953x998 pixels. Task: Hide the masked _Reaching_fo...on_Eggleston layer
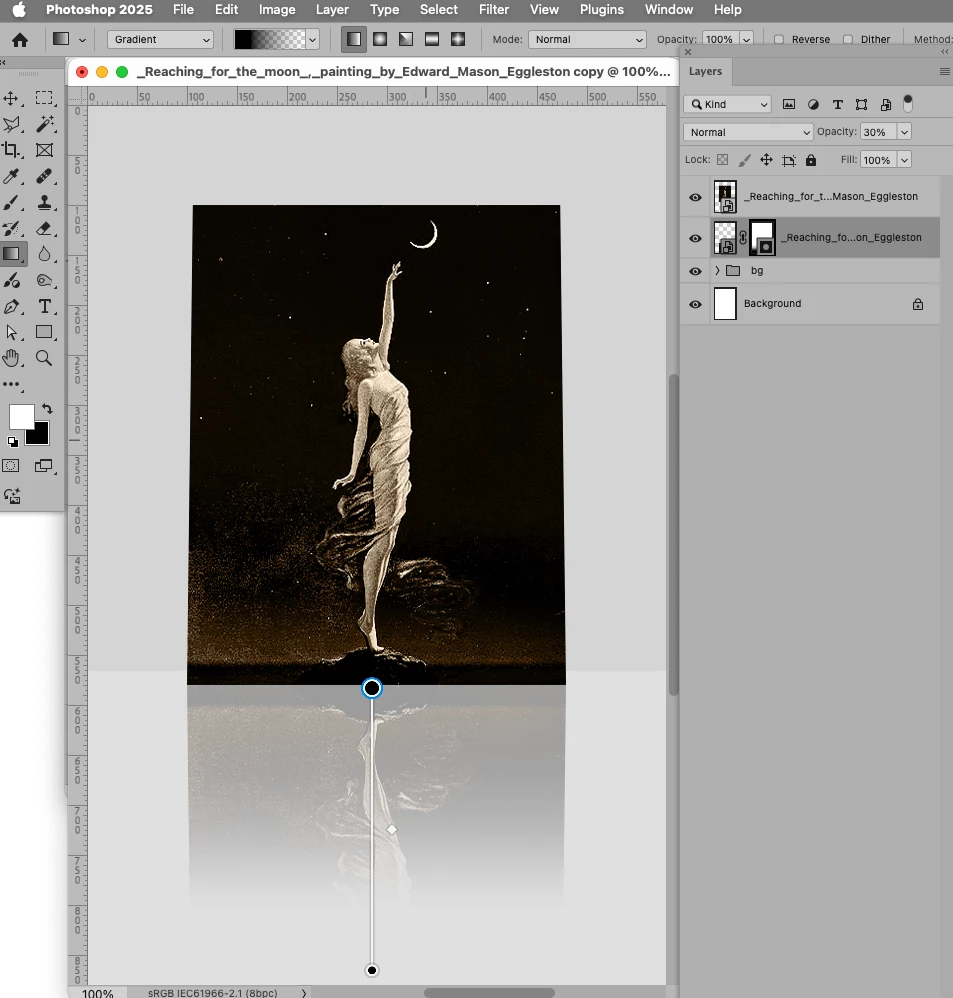point(695,238)
